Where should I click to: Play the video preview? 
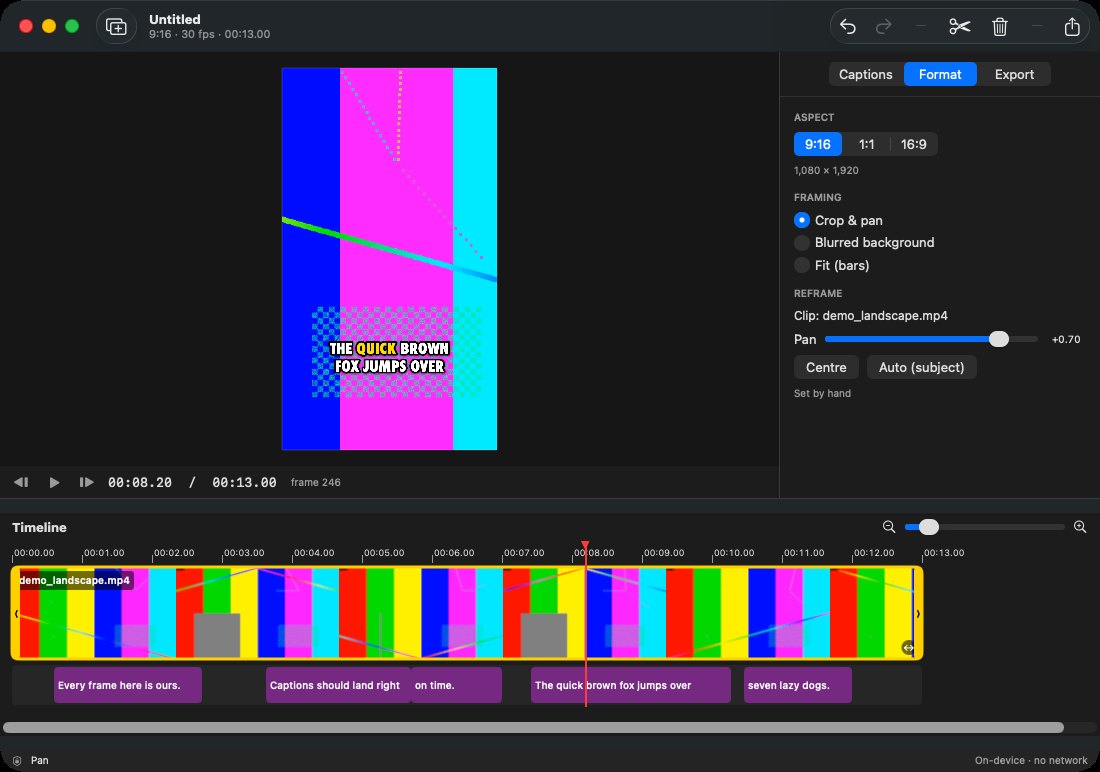click(54, 482)
